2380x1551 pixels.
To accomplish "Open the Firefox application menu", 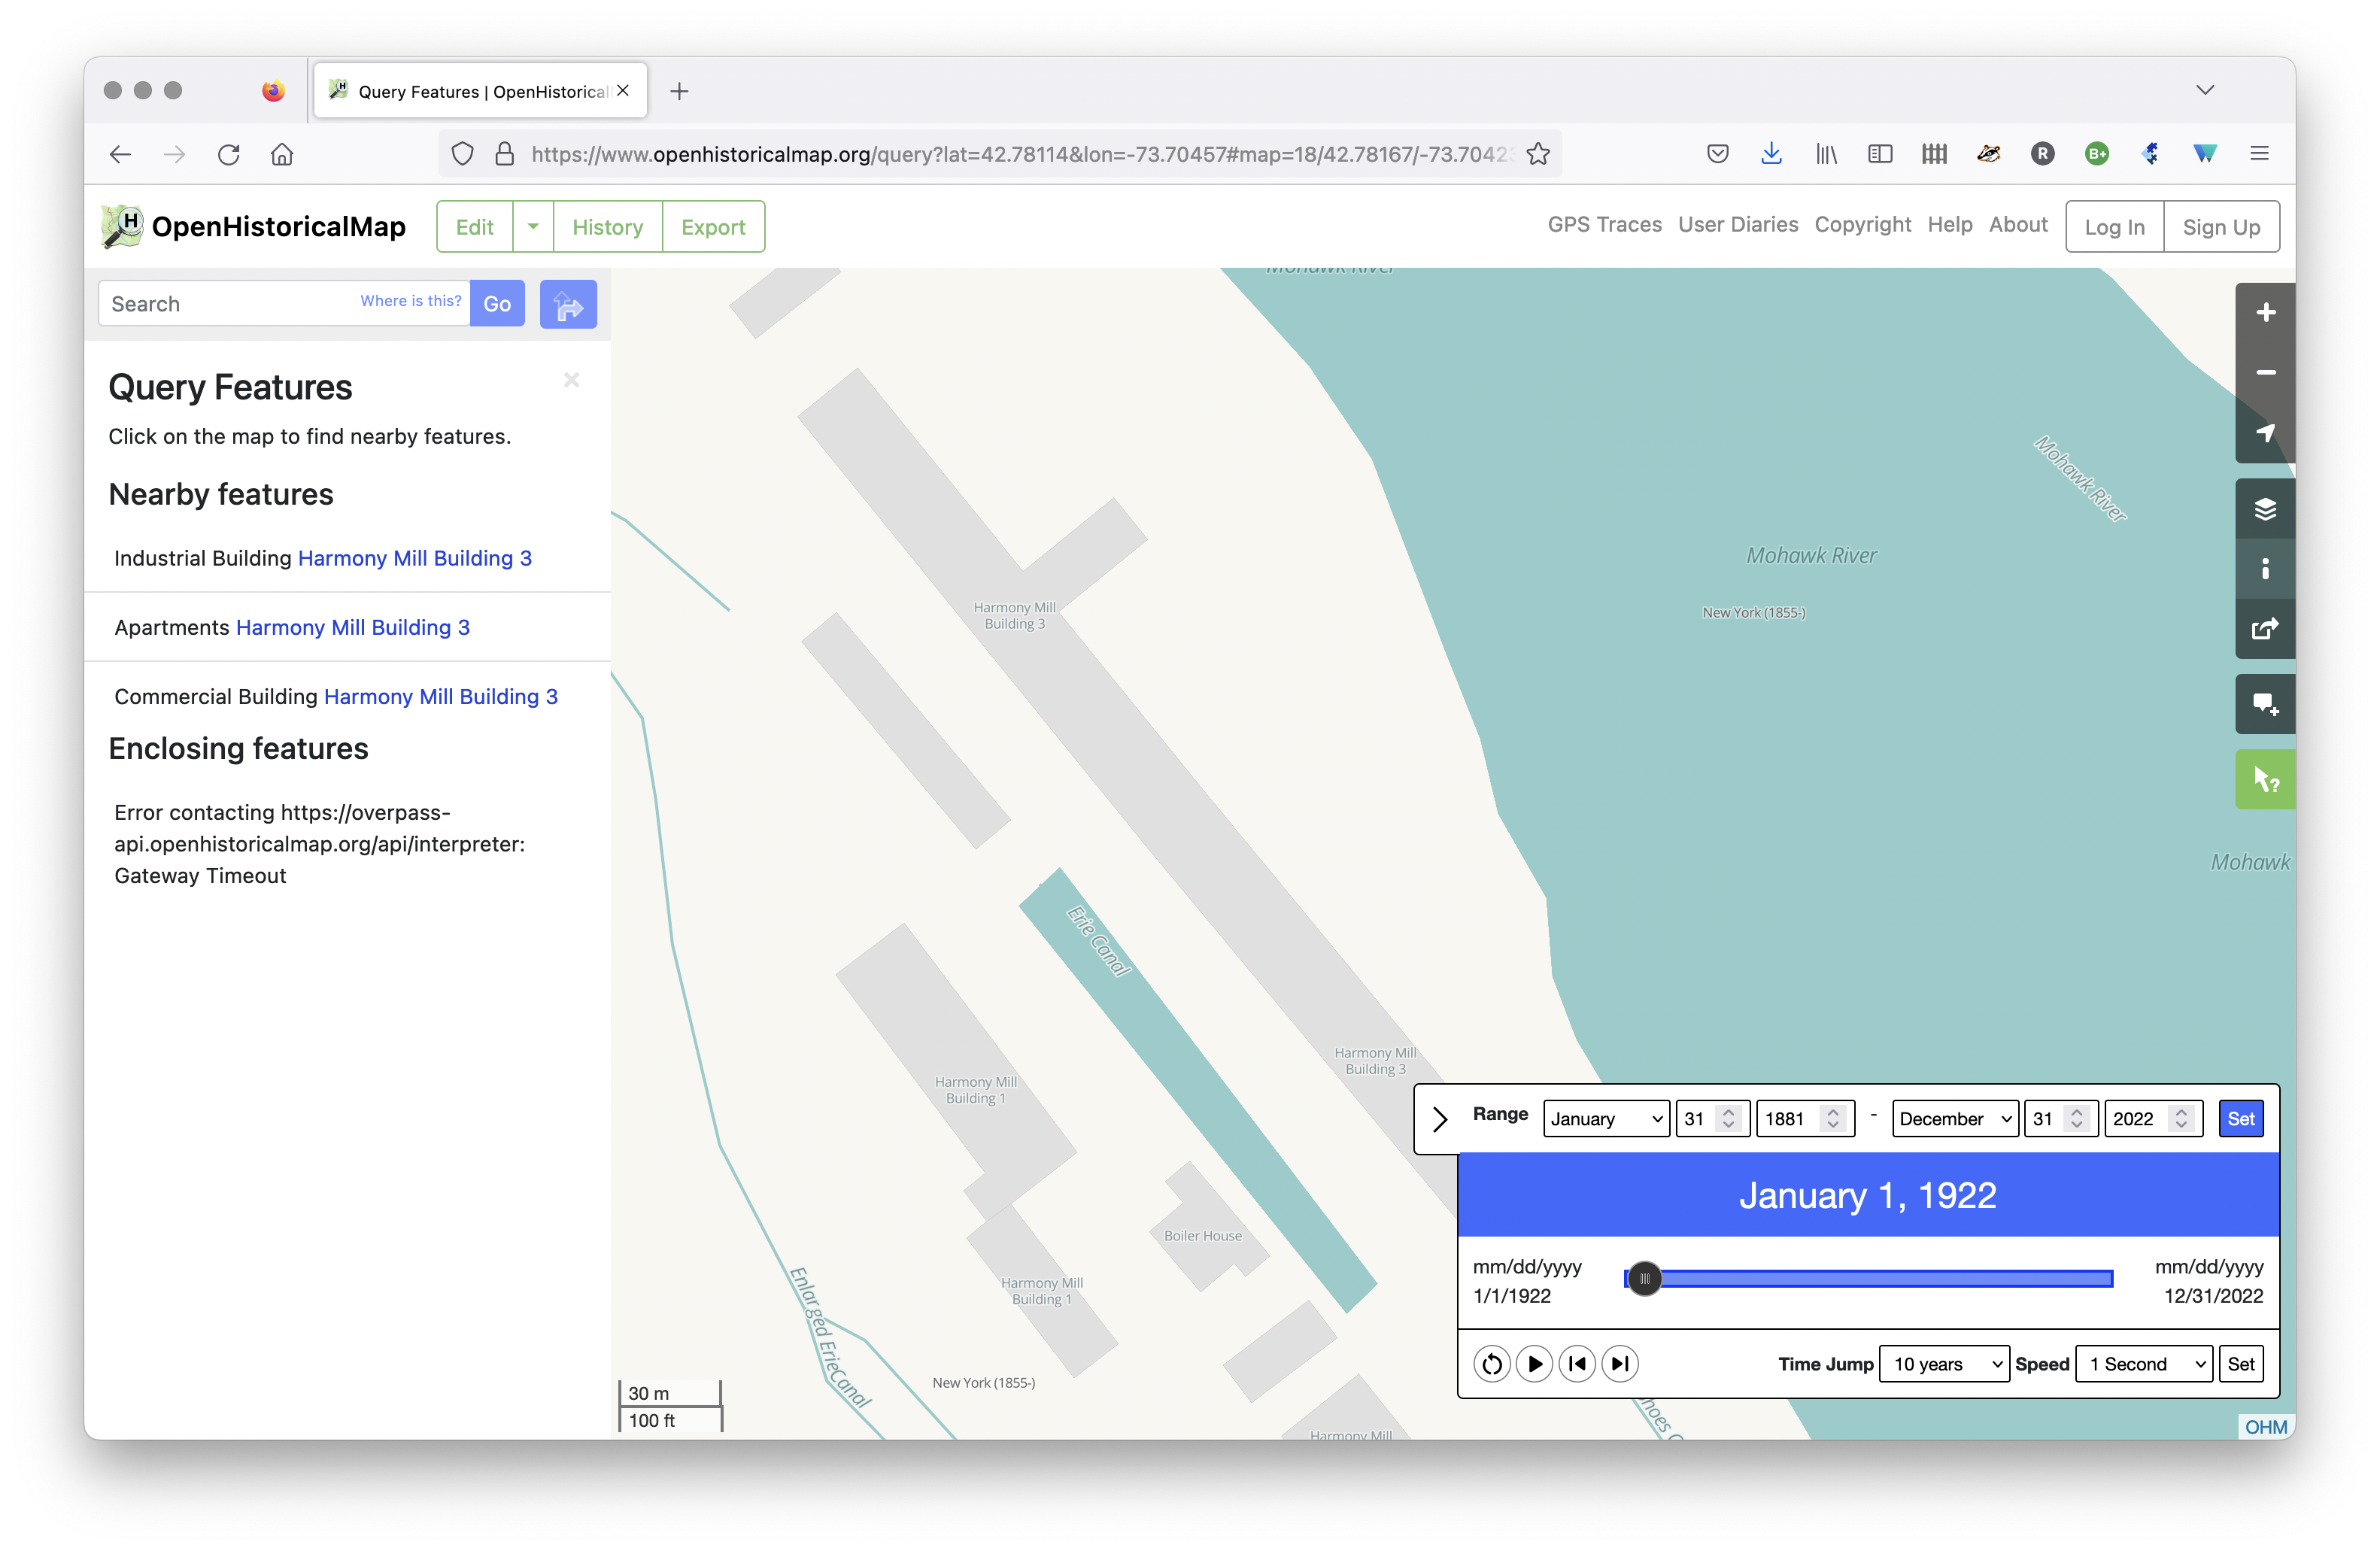I will click(2259, 153).
